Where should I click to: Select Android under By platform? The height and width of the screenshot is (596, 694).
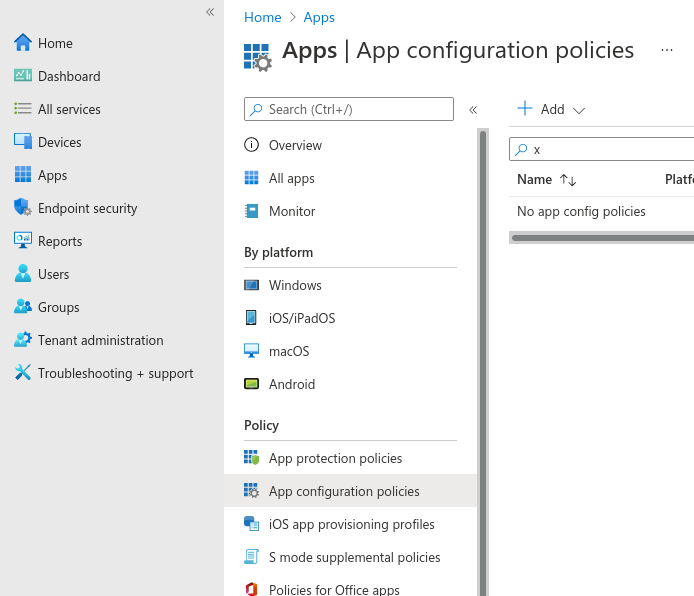tap(292, 384)
